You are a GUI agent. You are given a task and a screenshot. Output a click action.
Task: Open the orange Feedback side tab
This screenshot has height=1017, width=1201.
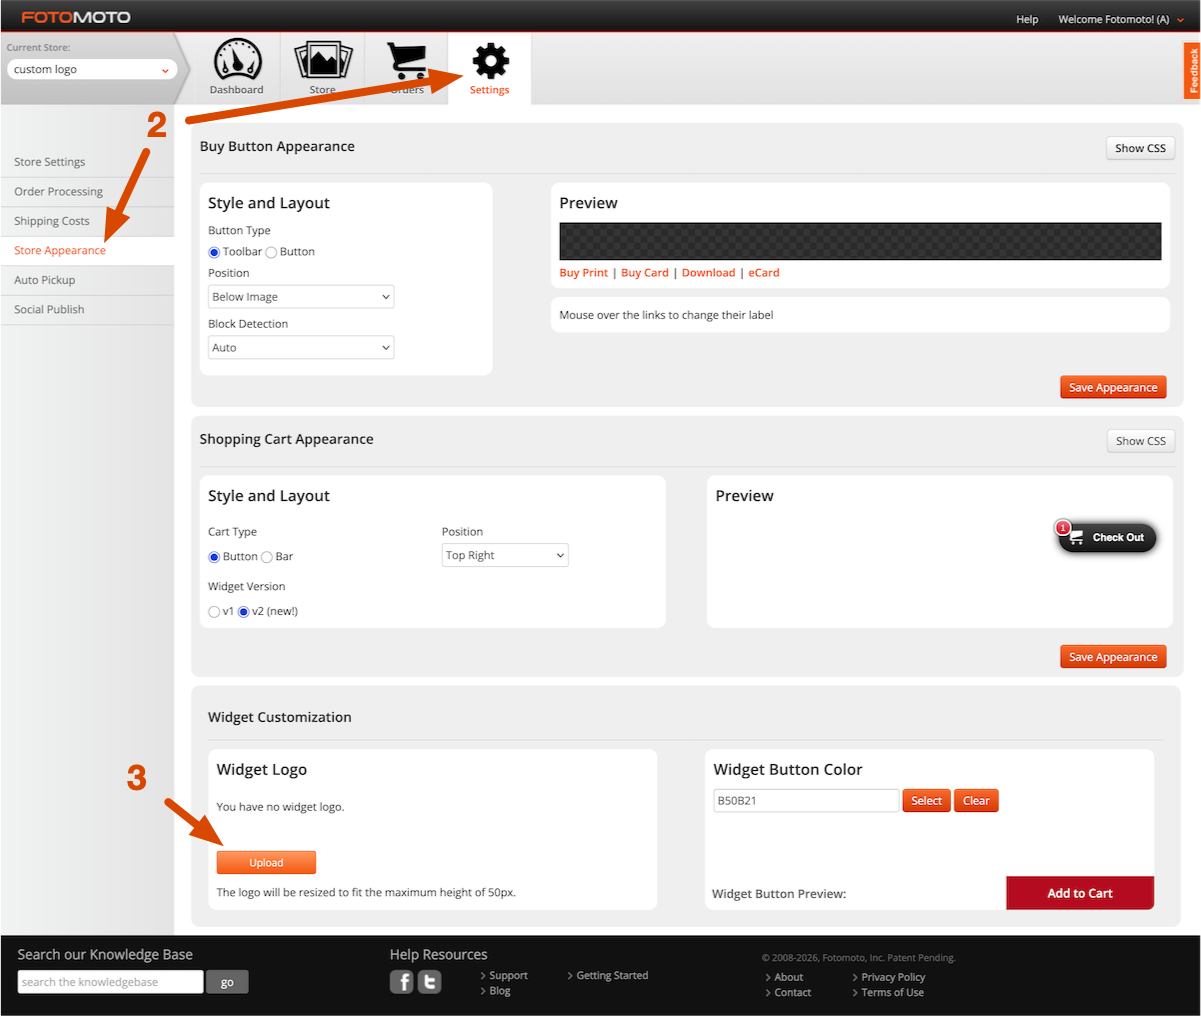(x=1192, y=70)
